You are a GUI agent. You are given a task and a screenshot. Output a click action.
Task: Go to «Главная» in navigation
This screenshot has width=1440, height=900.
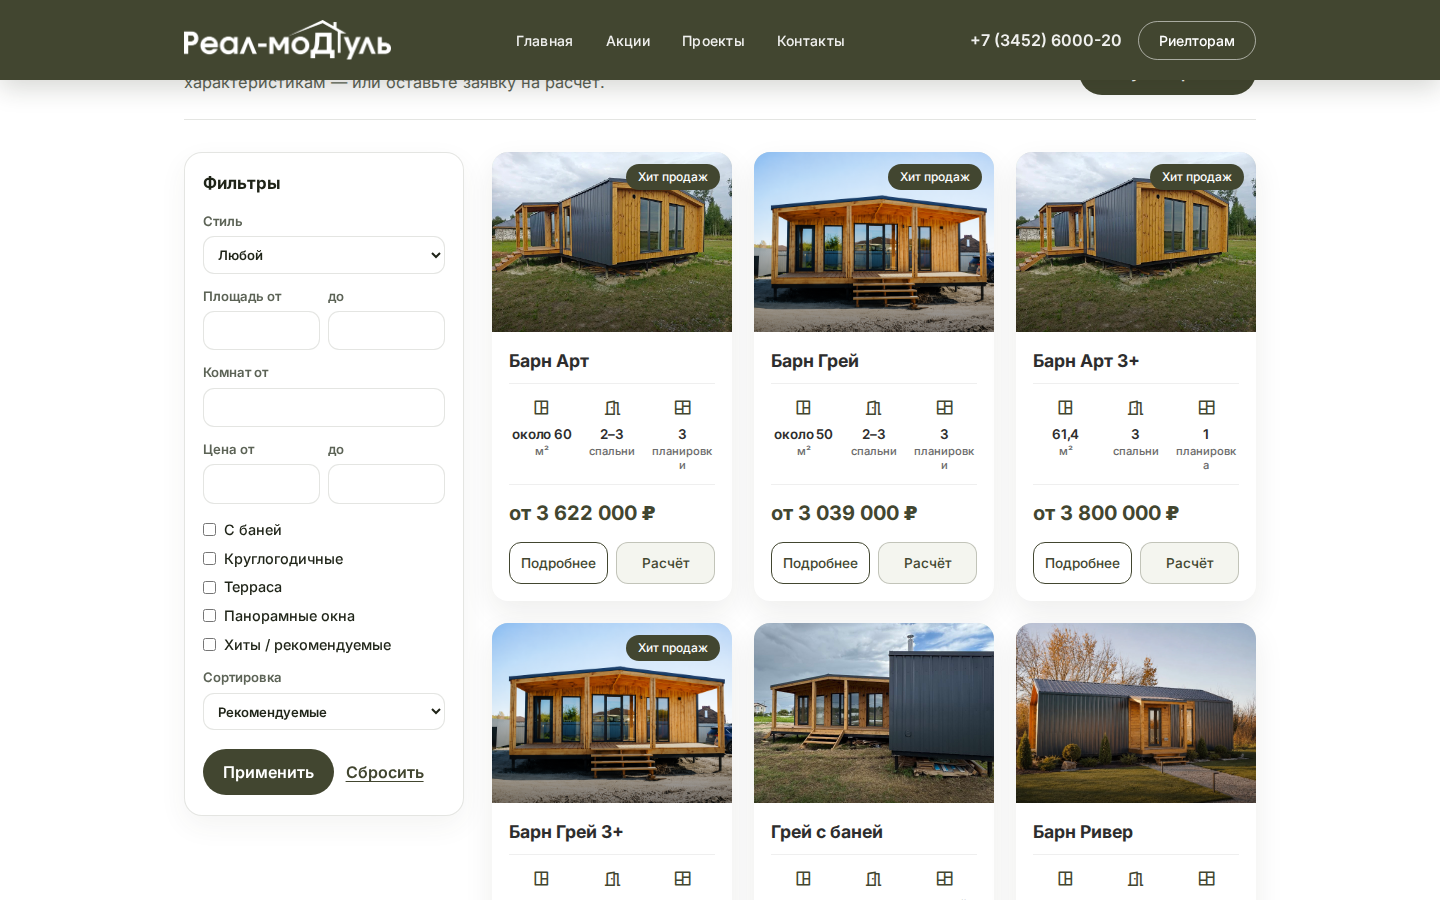[544, 41]
